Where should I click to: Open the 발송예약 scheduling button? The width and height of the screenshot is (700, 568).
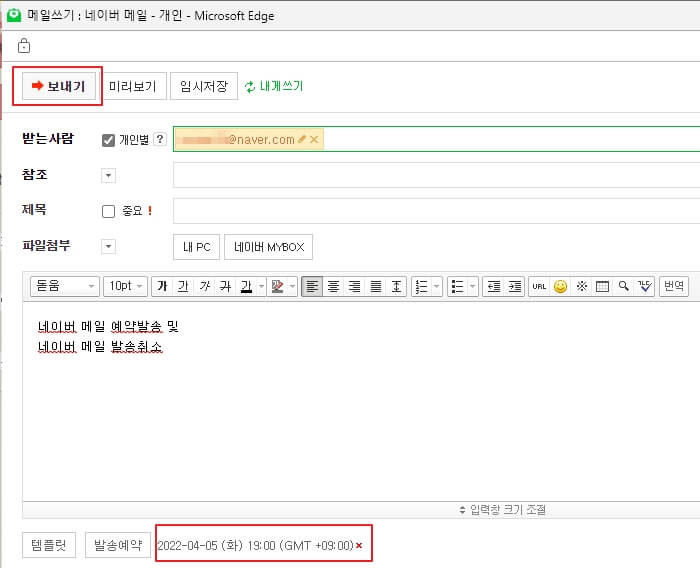tap(118, 545)
